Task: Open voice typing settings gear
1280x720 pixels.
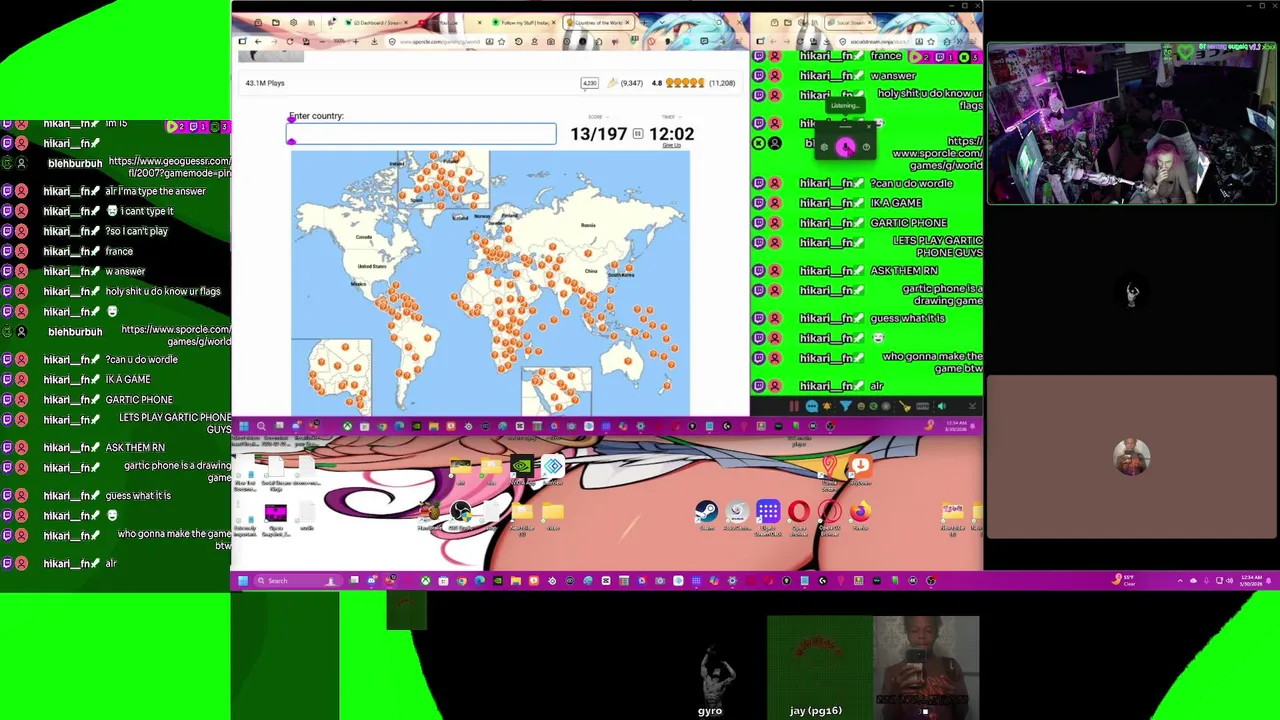Action: (x=824, y=147)
